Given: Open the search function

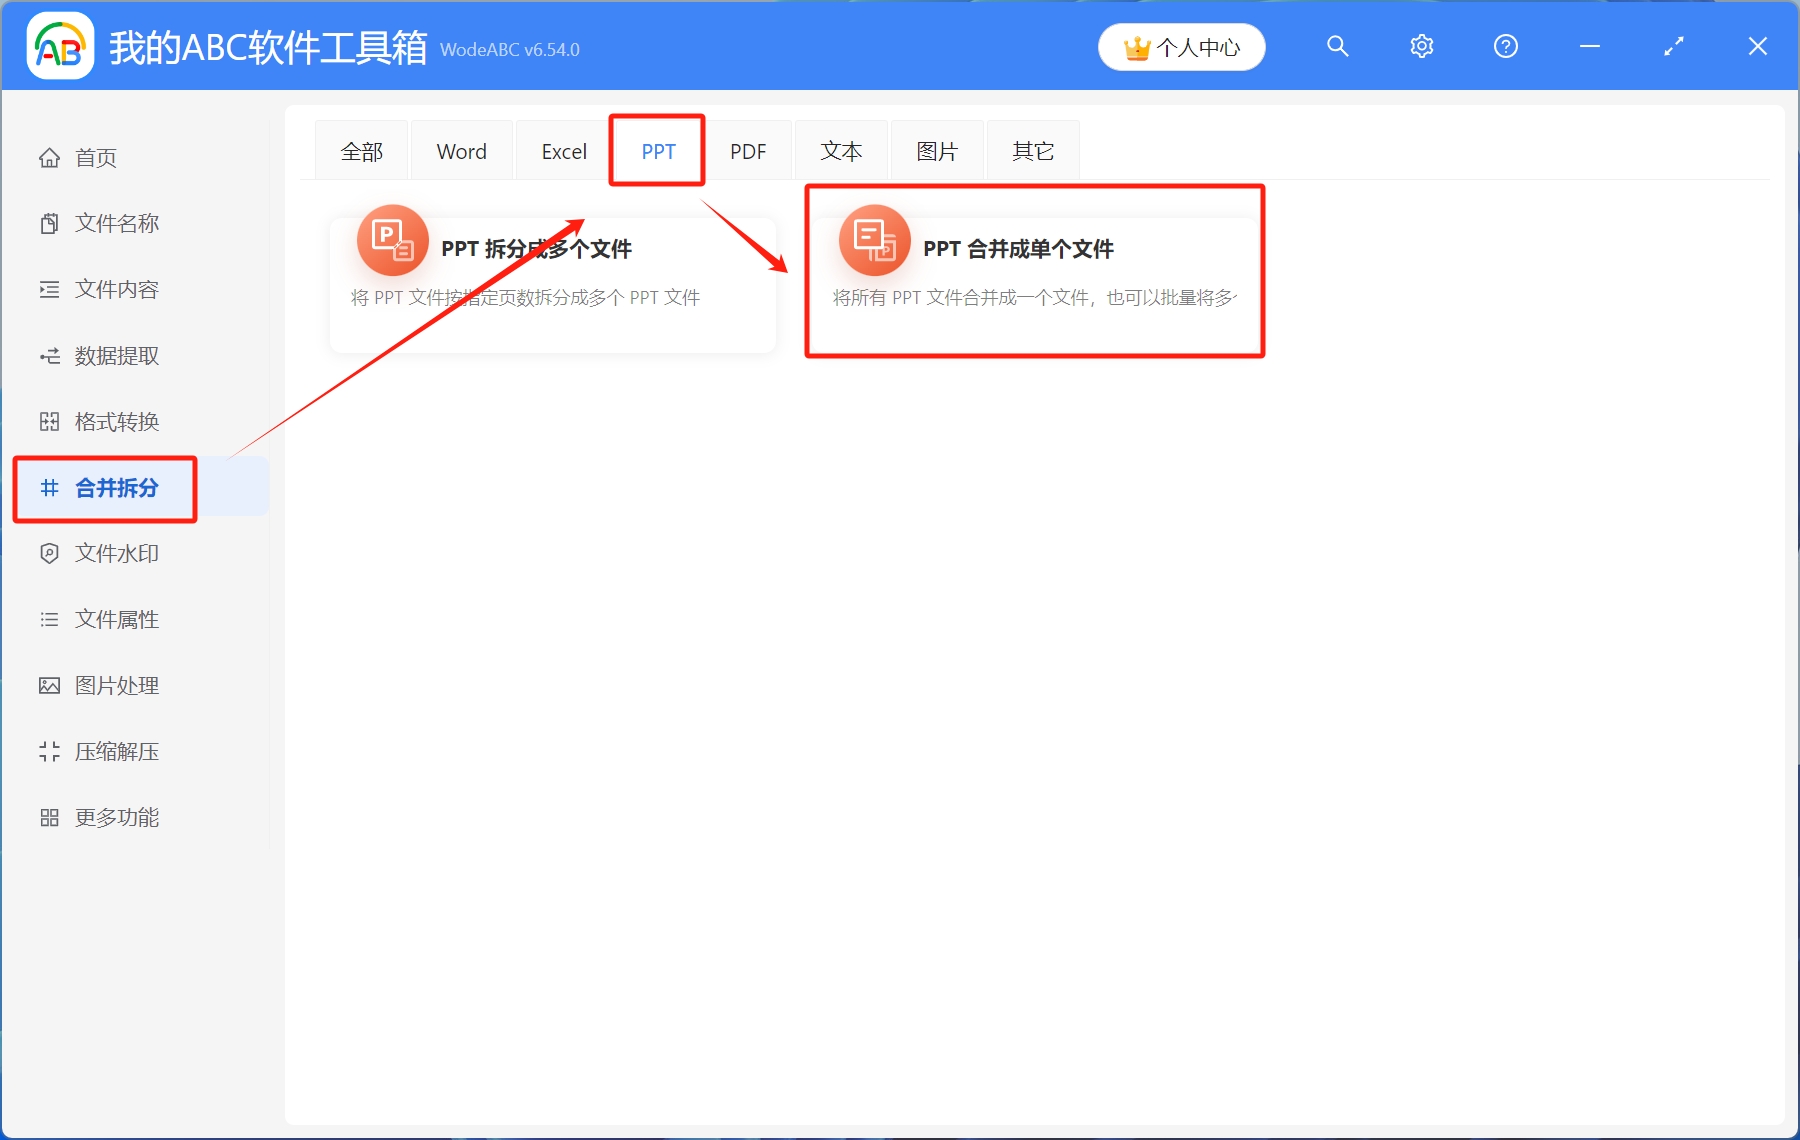Looking at the screenshot, I should (x=1337, y=46).
